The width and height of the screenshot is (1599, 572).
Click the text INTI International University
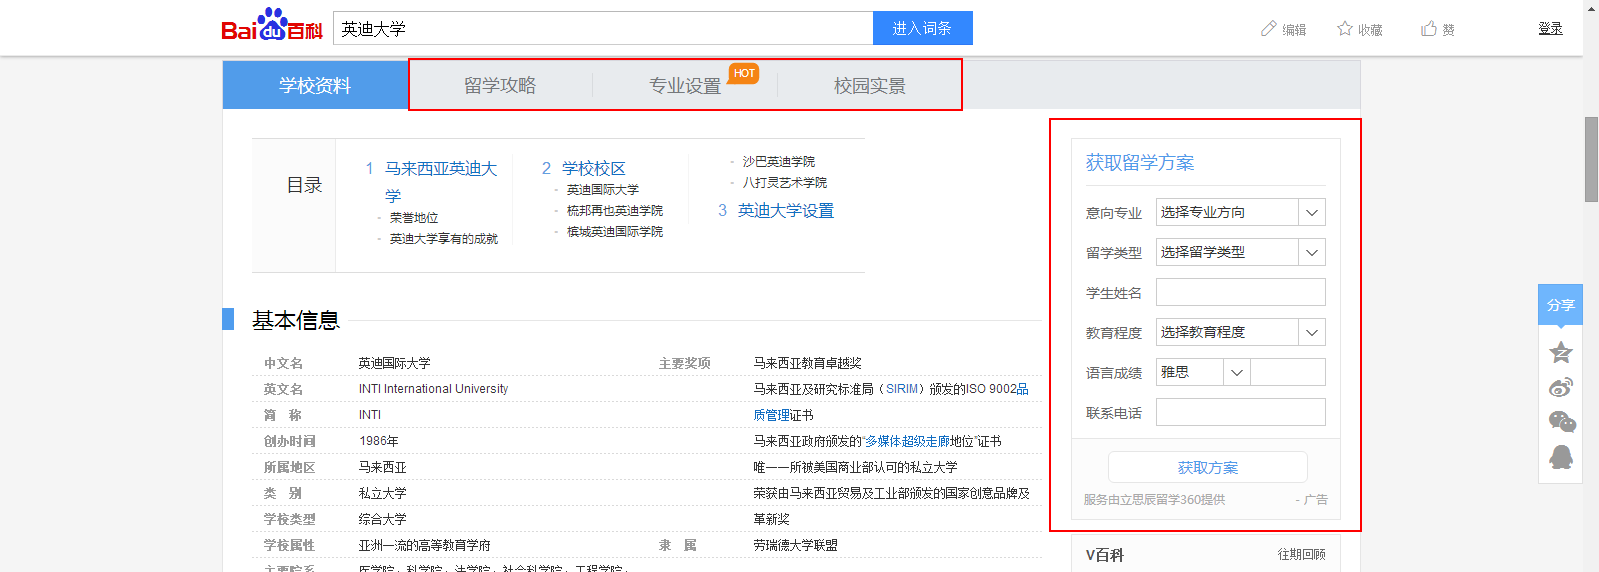[433, 389]
